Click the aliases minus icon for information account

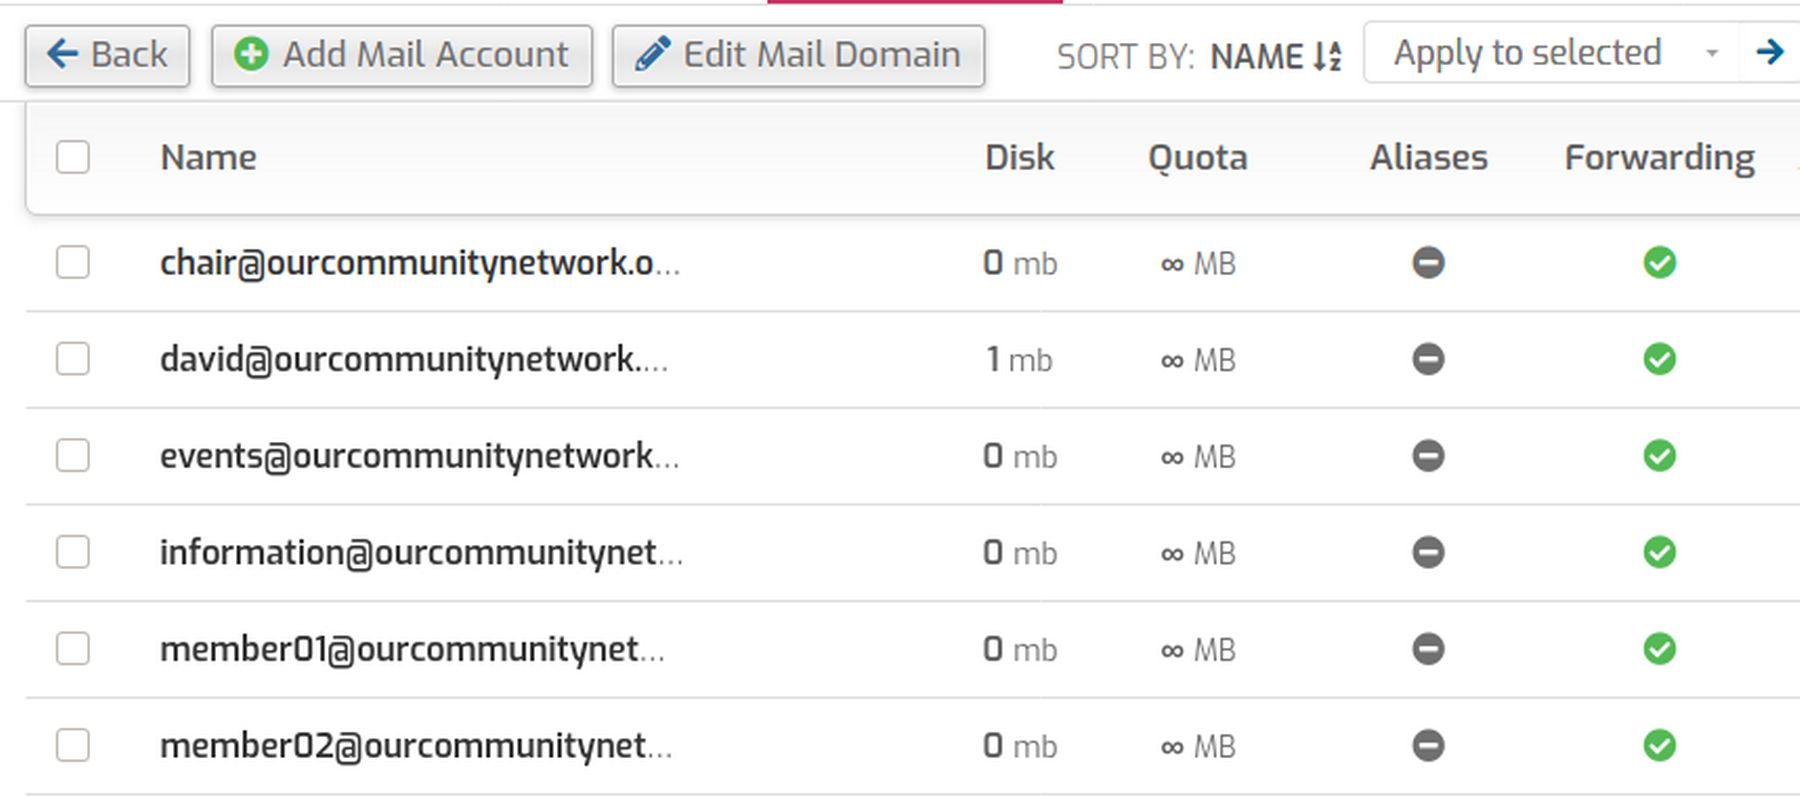1428,552
